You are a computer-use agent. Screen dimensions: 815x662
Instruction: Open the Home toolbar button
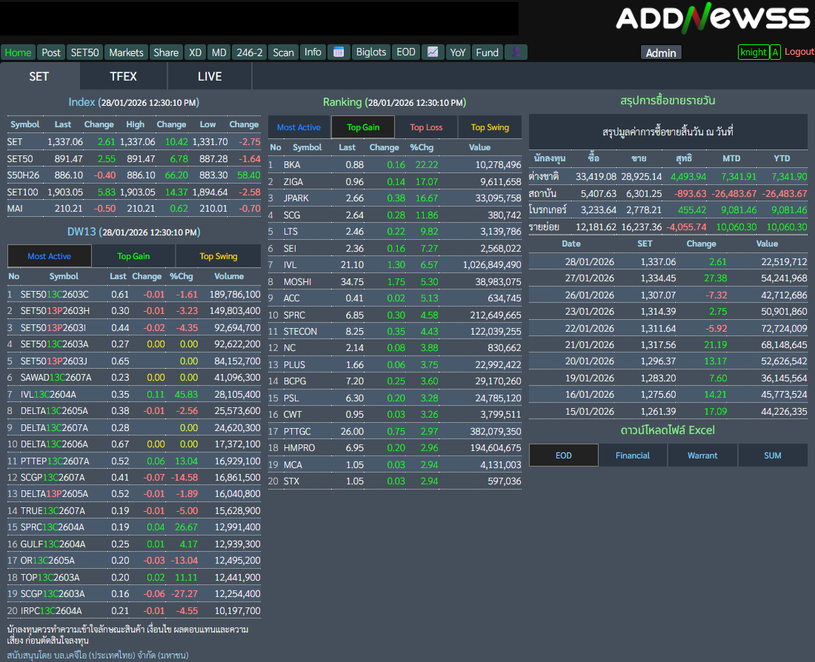(x=18, y=52)
